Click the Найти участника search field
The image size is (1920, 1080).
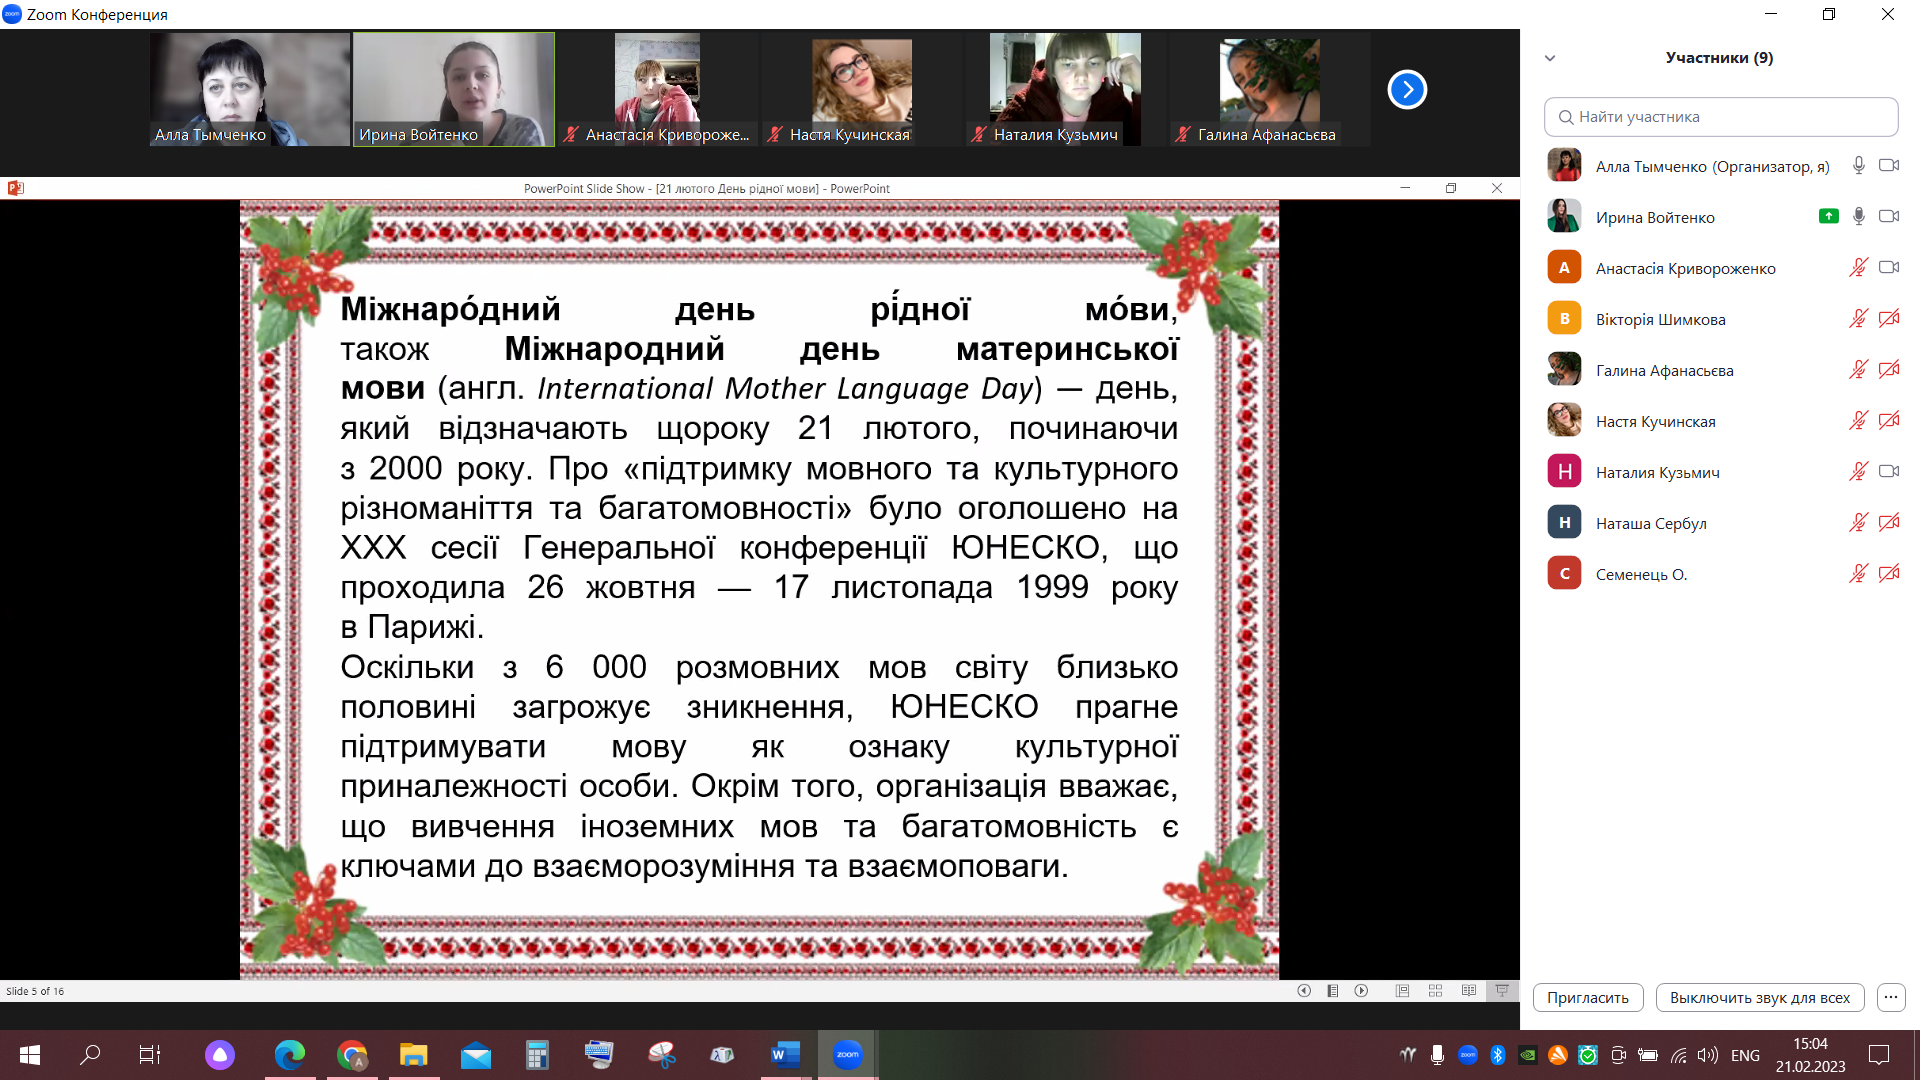(x=1720, y=117)
